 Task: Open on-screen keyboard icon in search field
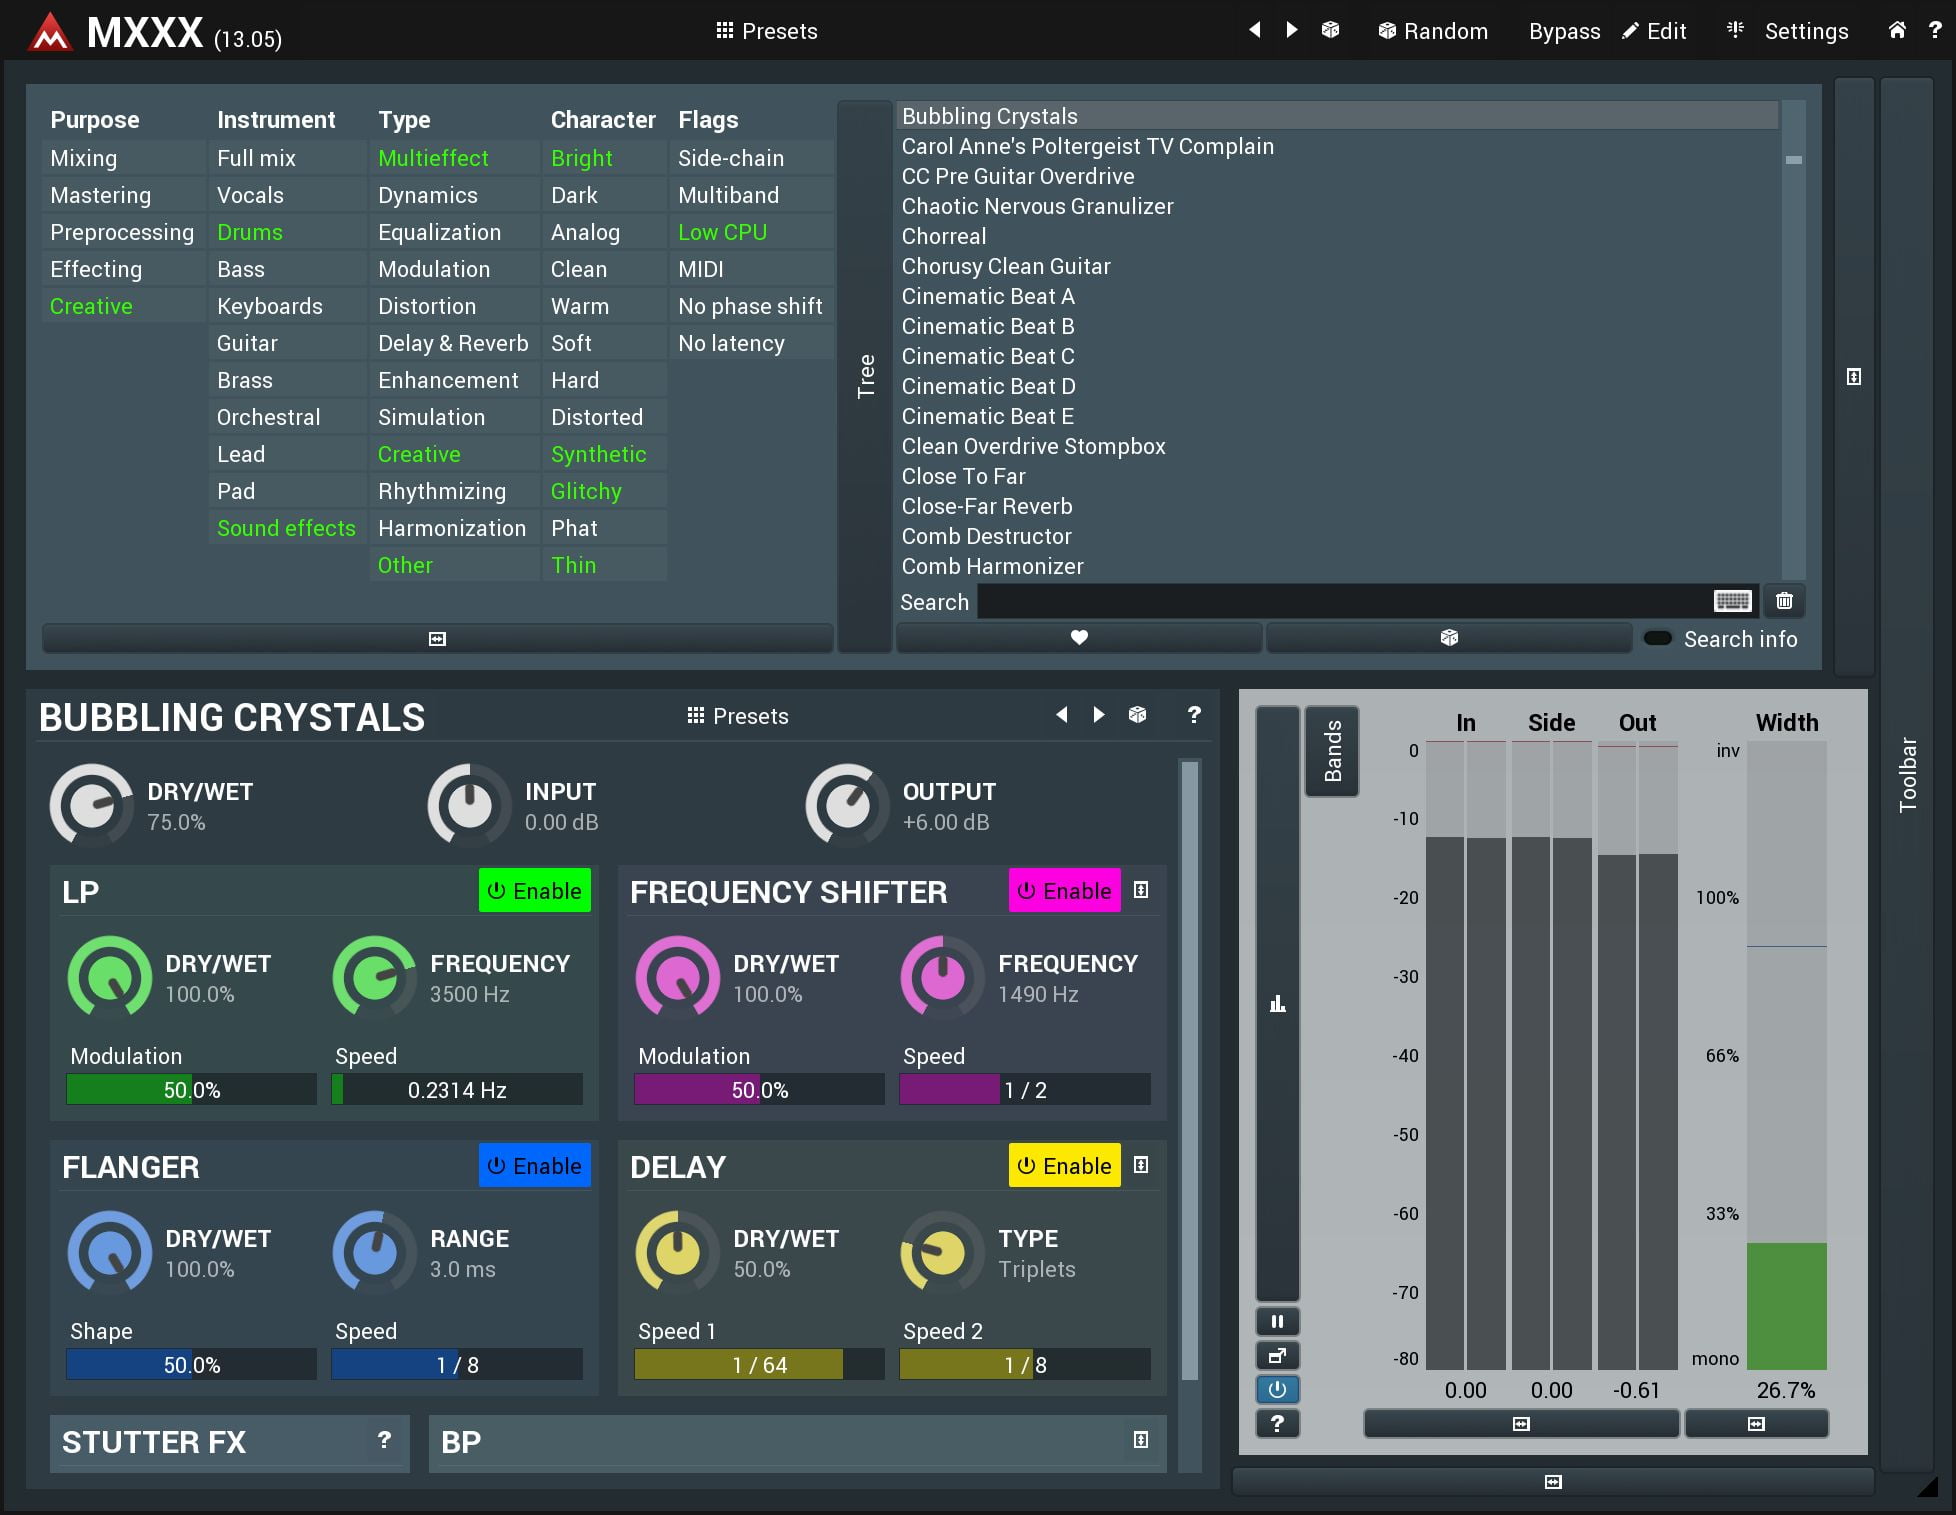(1732, 601)
